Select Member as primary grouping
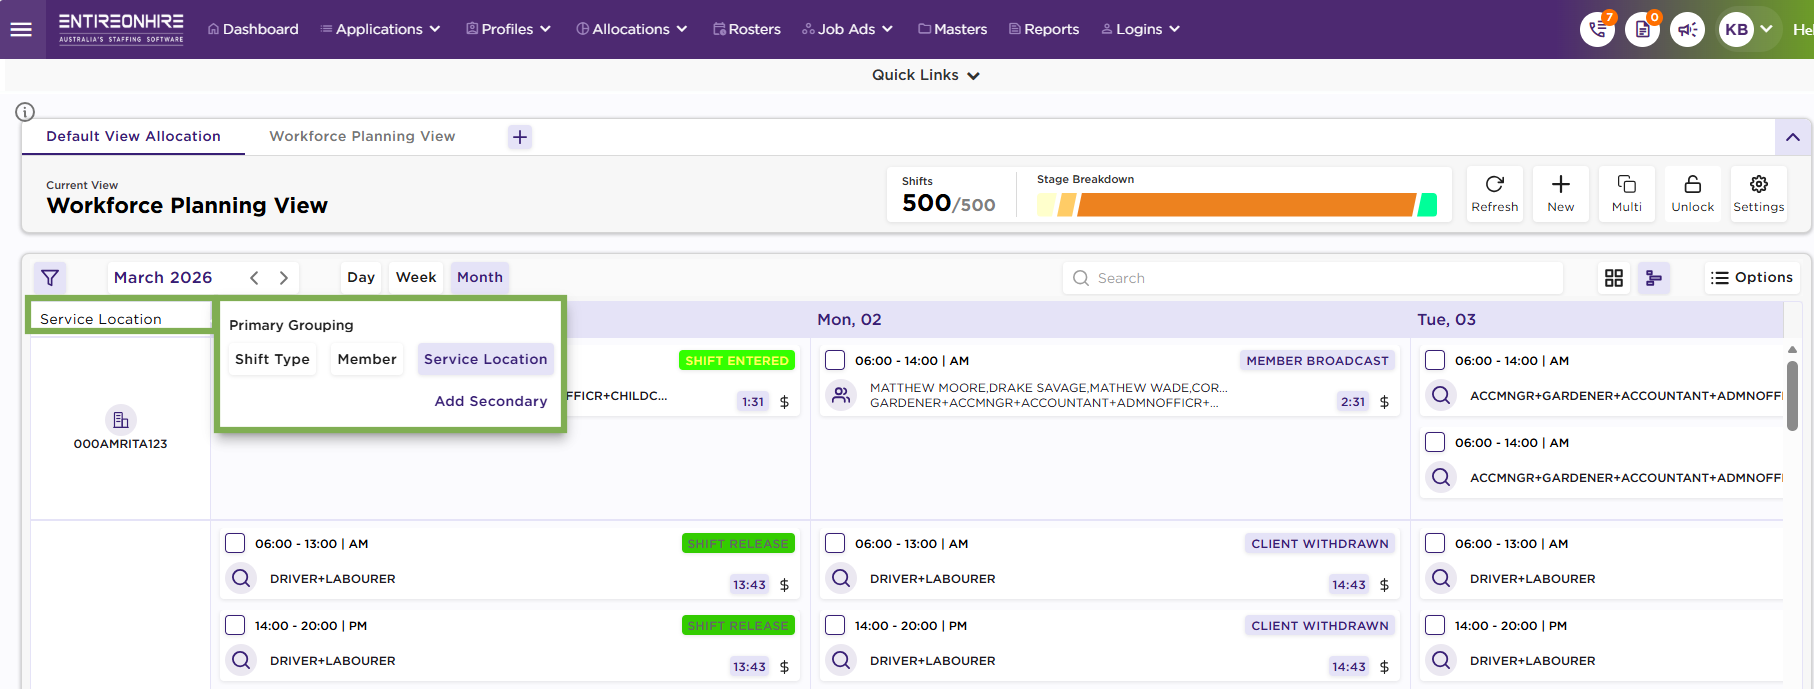 coord(366,359)
